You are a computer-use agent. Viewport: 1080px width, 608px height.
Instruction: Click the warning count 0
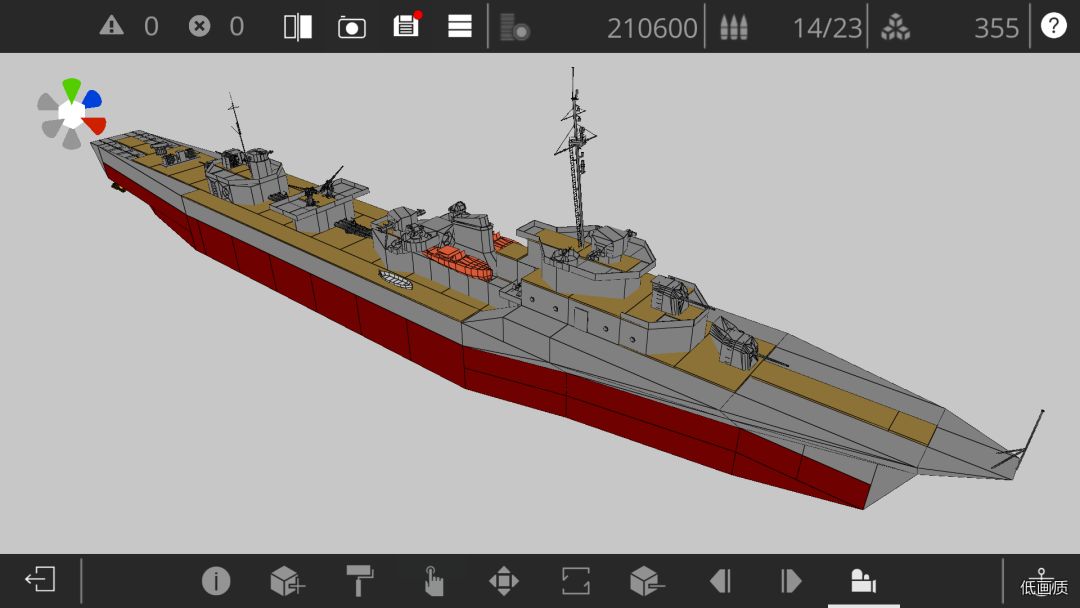click(x=152, y=27)
